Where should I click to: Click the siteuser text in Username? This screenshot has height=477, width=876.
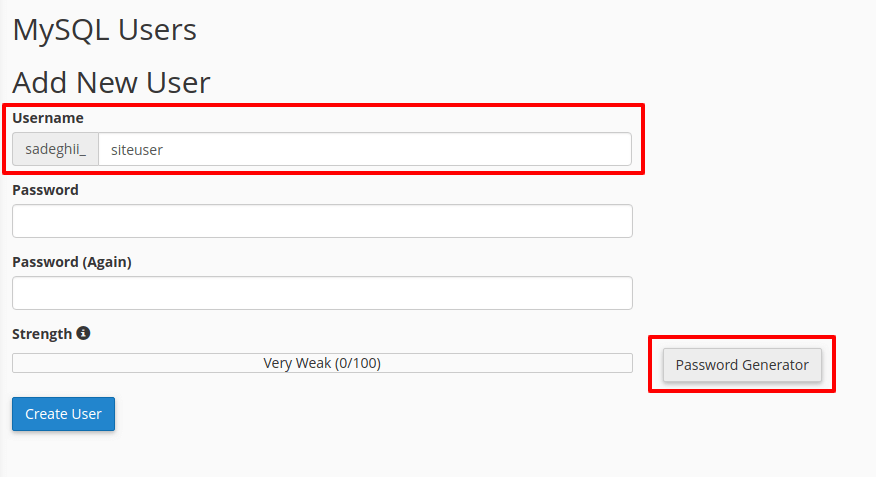pos(137,150)
